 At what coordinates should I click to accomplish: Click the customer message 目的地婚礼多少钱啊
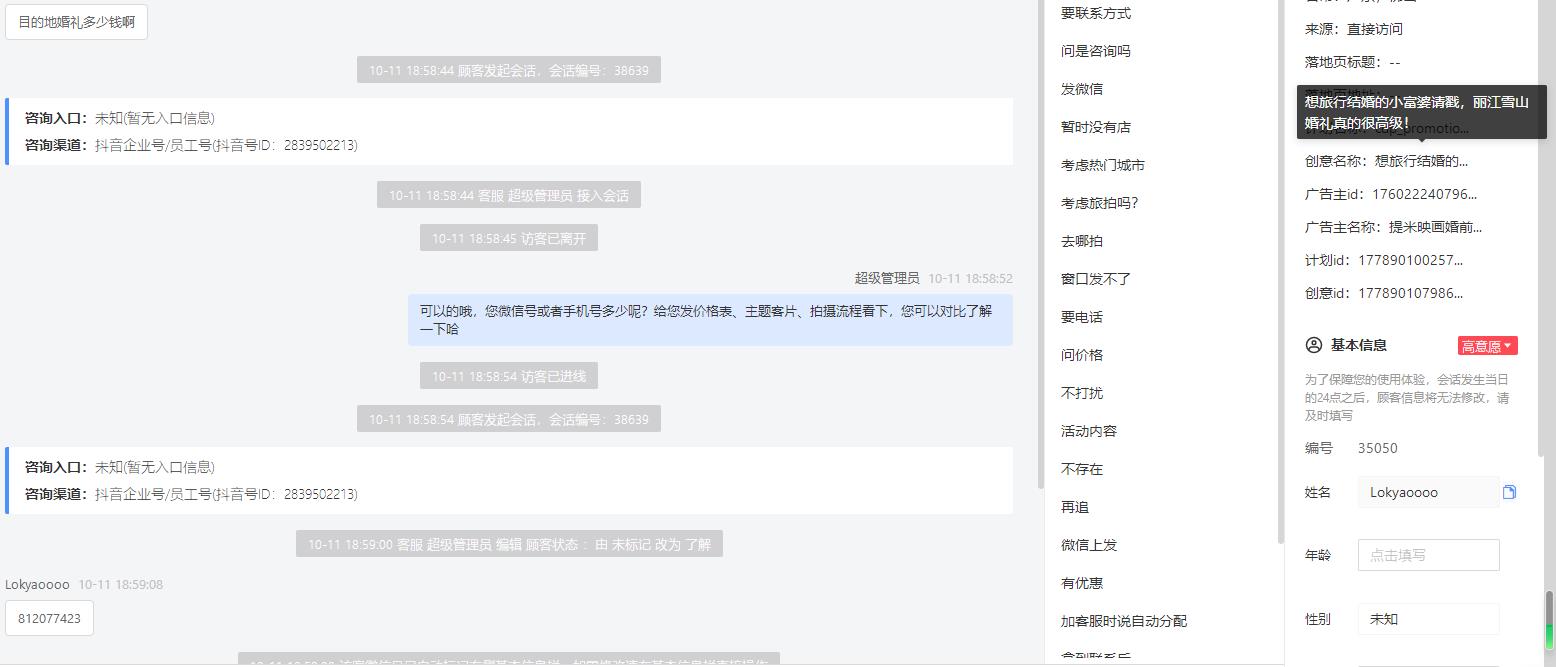point(77,22)
